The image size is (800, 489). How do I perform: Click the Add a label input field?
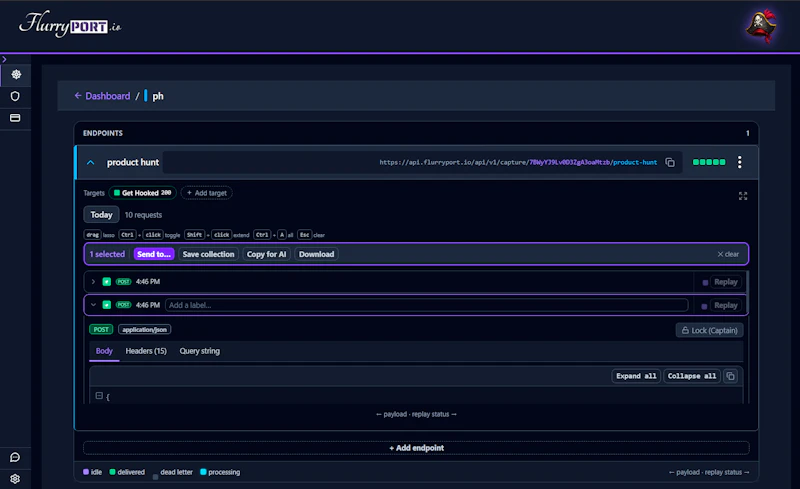(x=427, y=305)
